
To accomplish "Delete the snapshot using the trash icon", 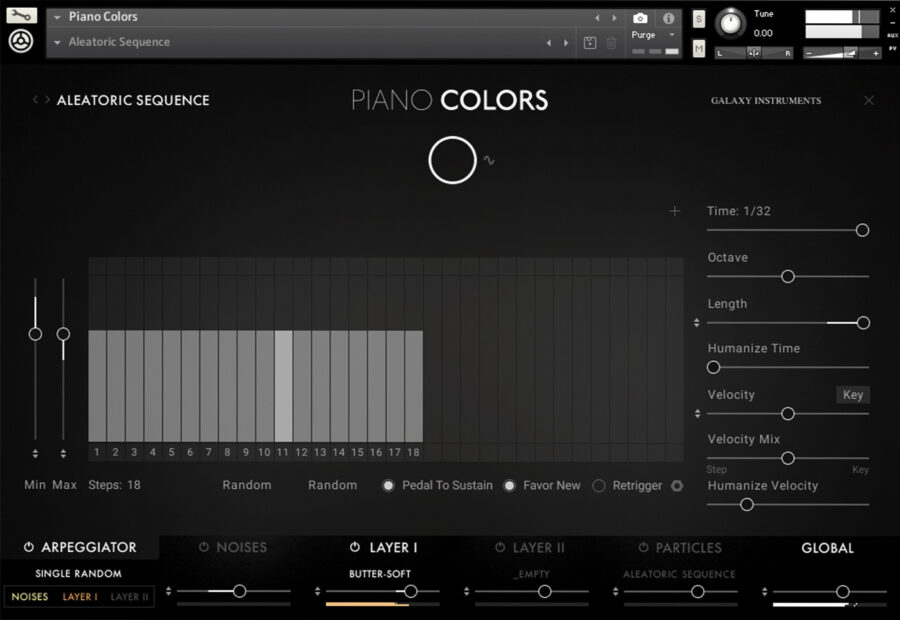I will pos(611,42).
